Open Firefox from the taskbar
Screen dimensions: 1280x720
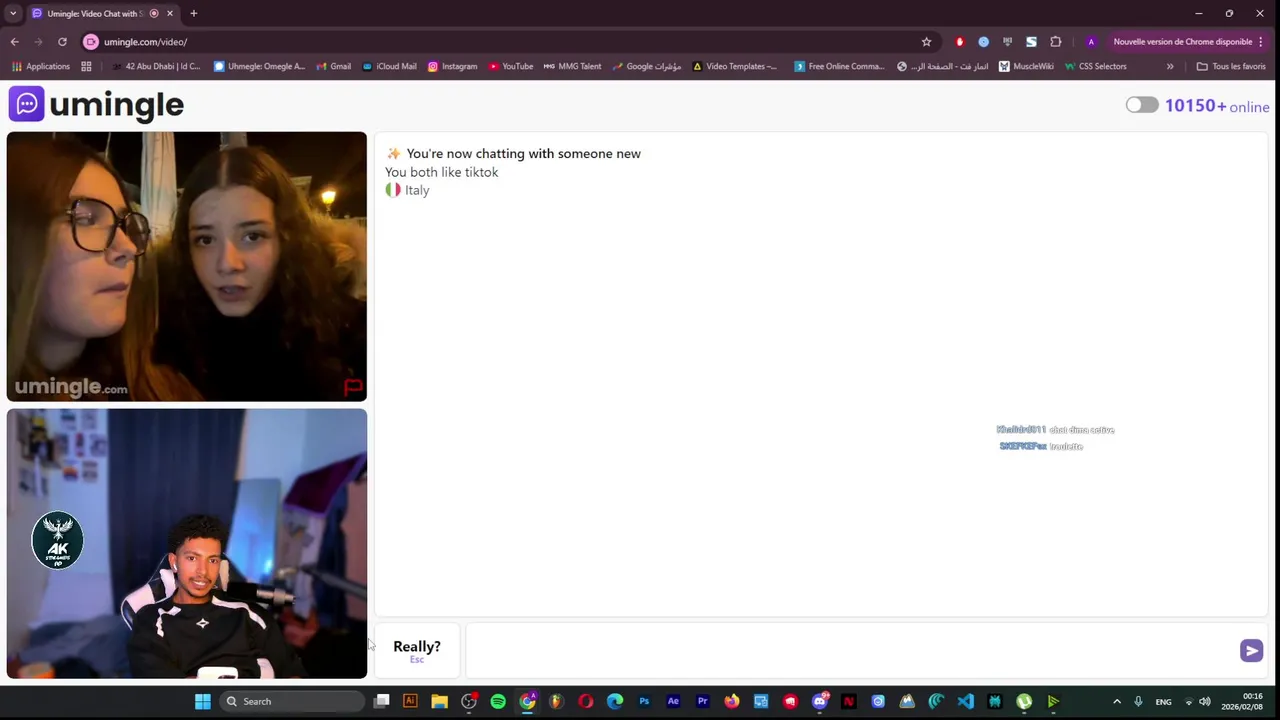pyautogui.click(x=732, y=701)
